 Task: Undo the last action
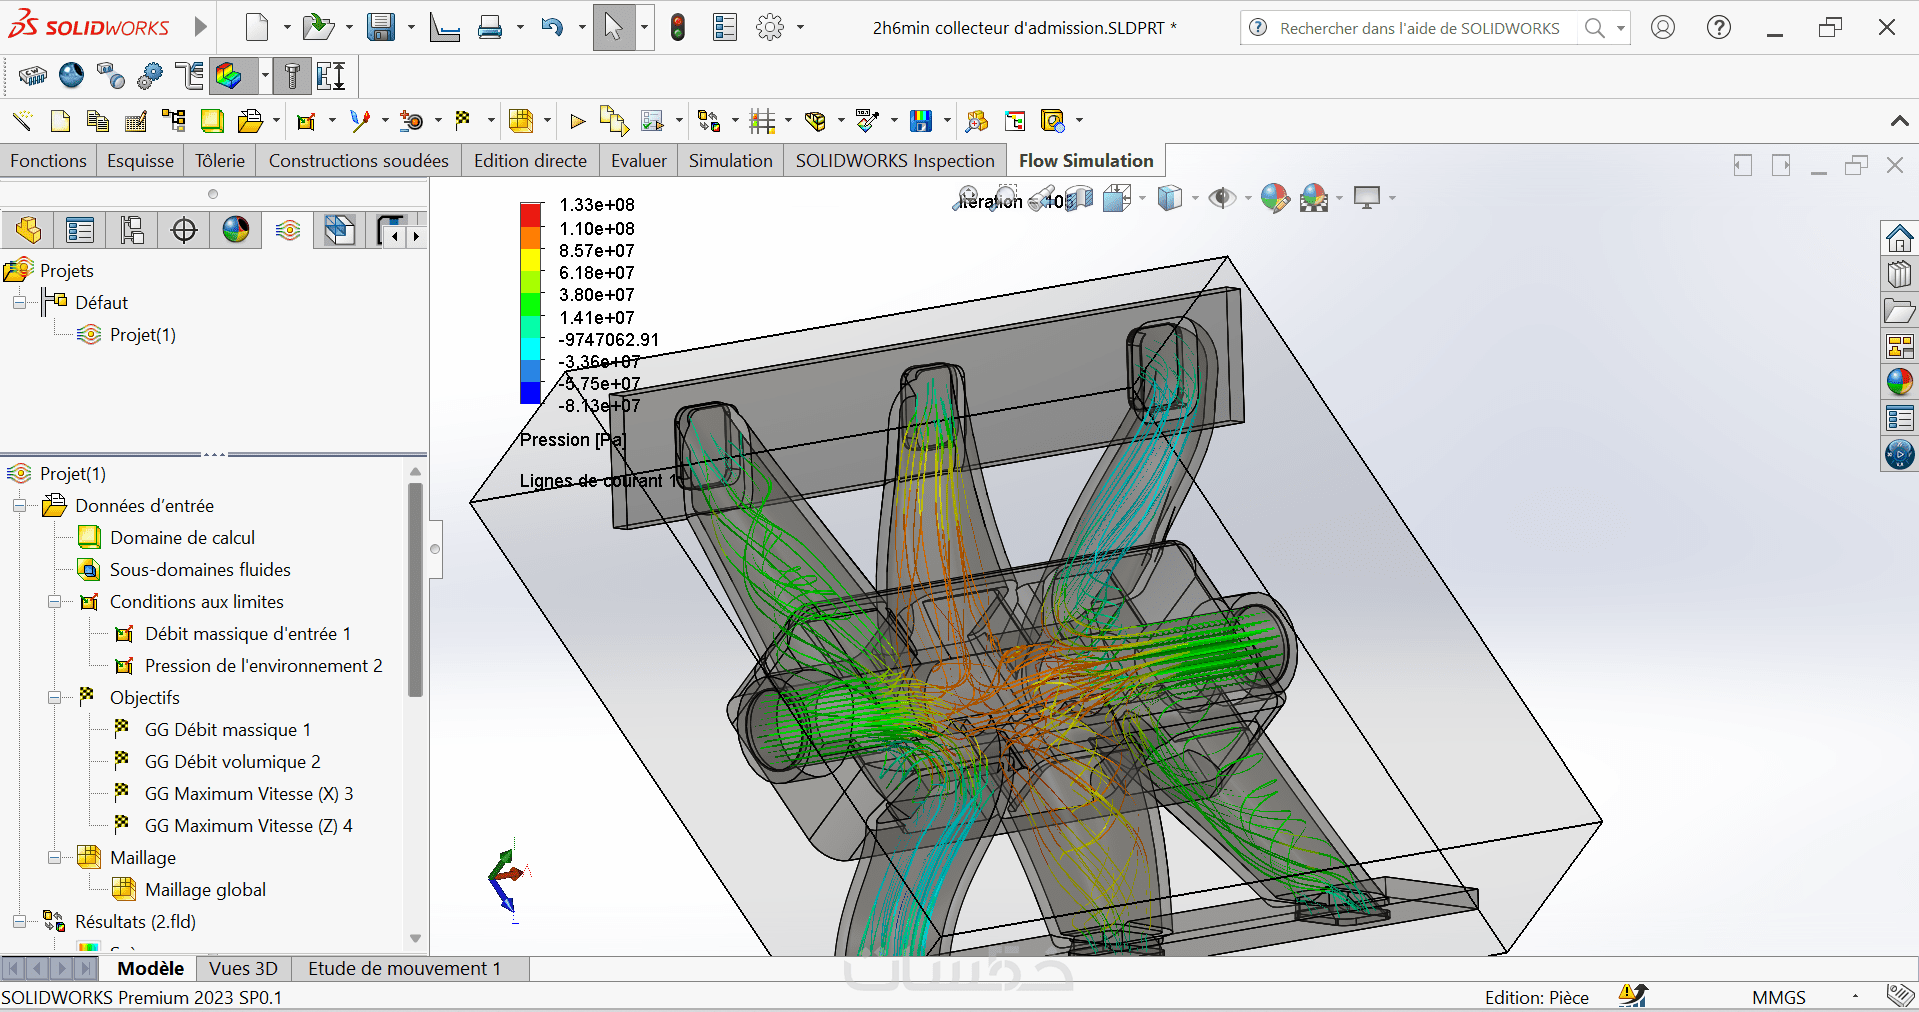pyautogui.click(x=553, y=27)
